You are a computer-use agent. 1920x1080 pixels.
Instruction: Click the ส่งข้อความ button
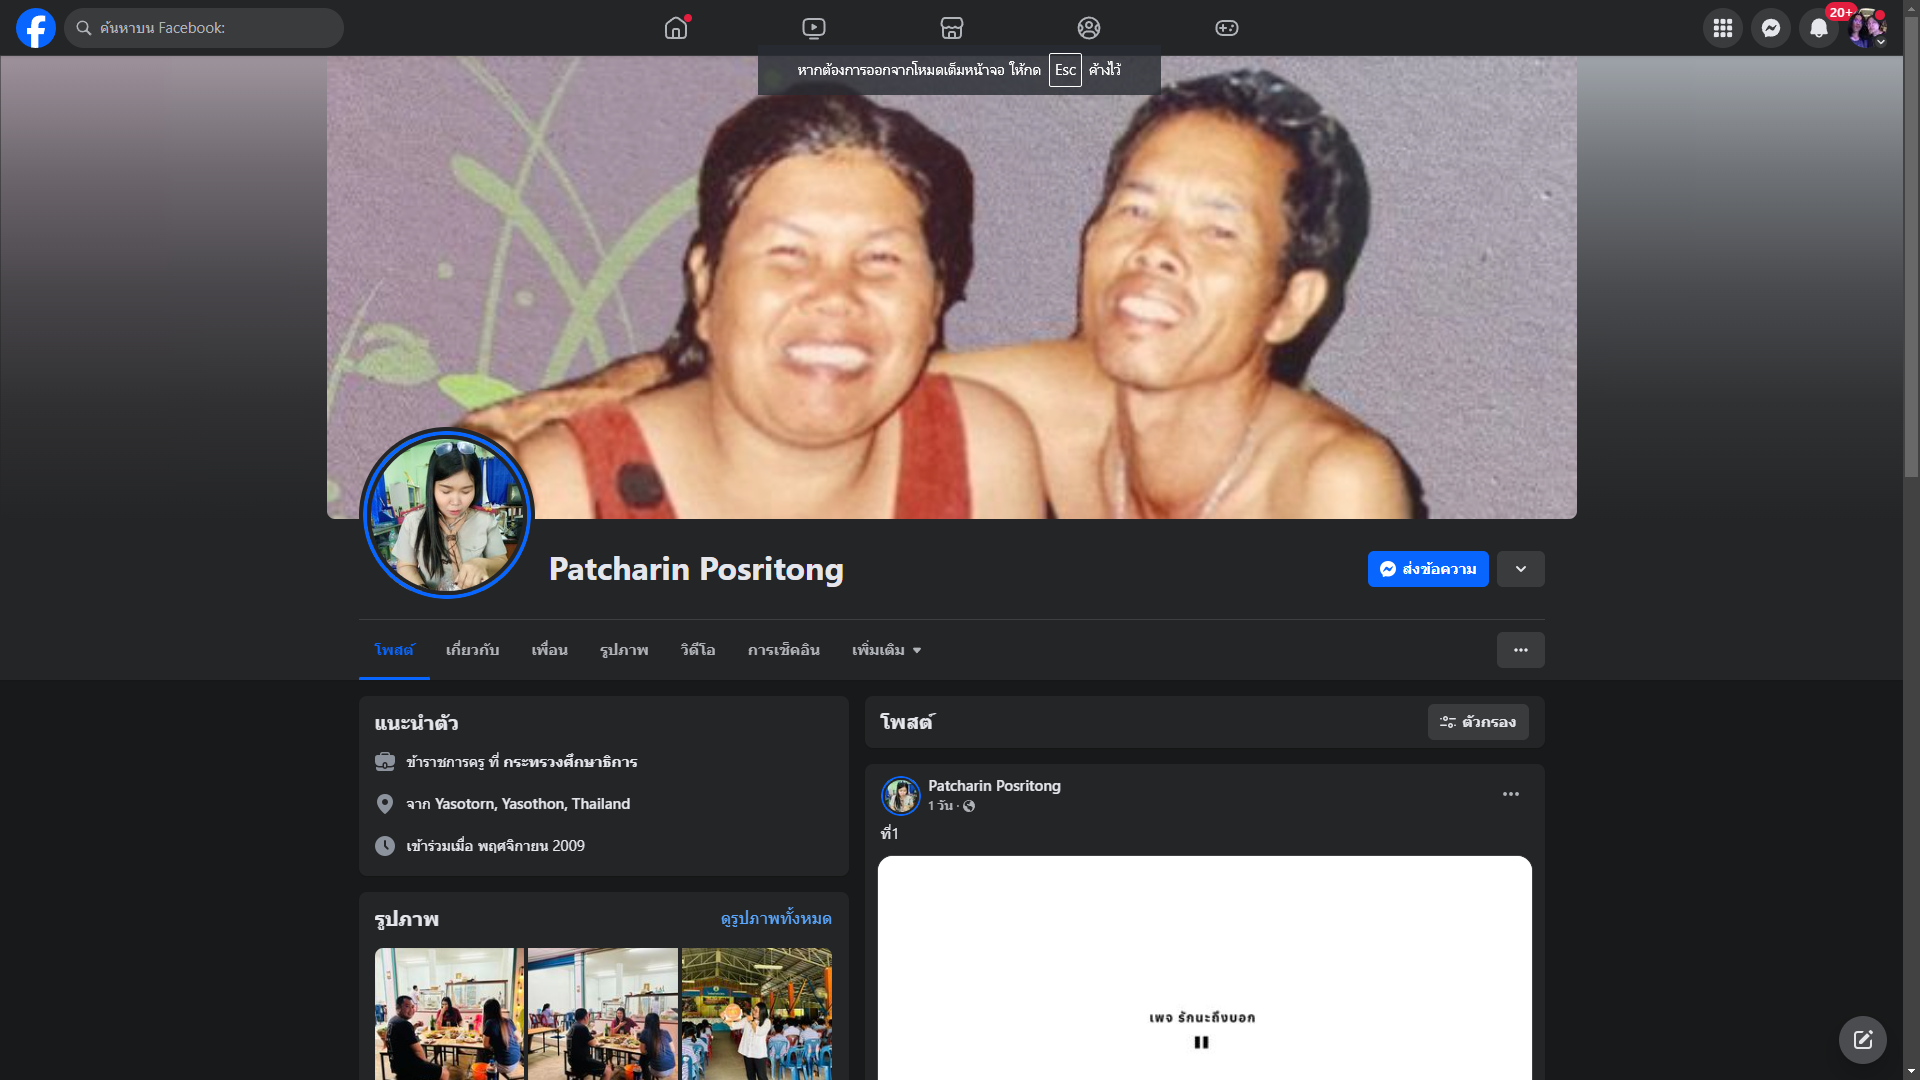point(1427,569)
